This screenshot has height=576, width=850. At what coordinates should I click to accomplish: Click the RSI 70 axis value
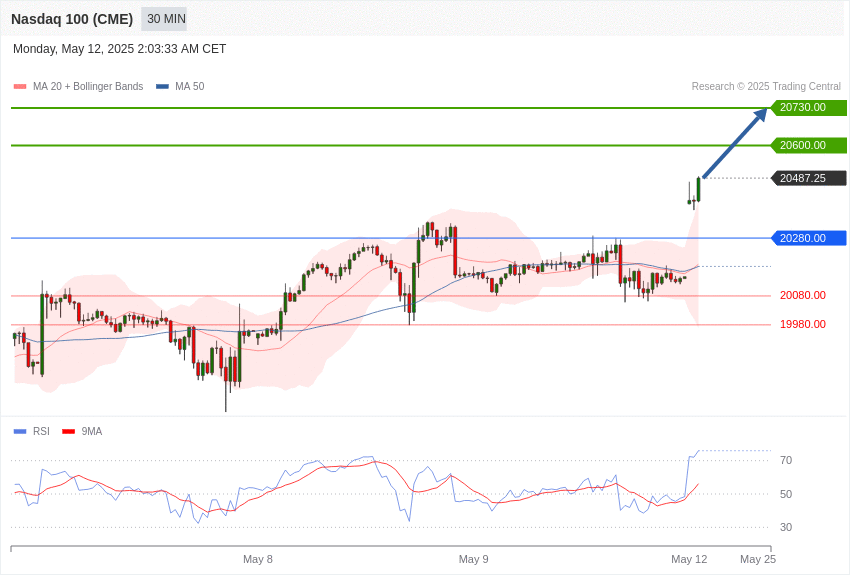(786, 461)
